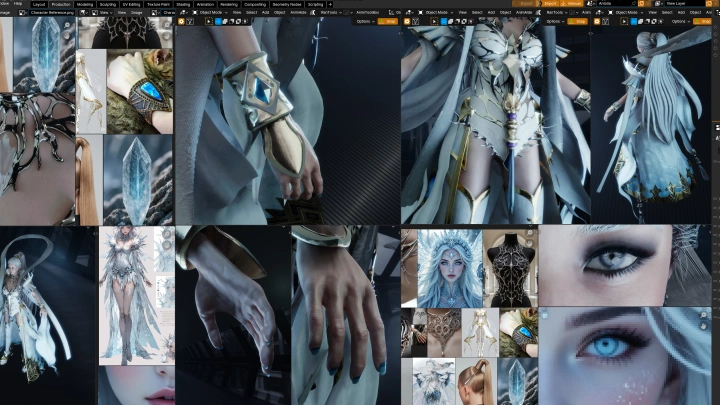
Task: Open the View menu in character back-view viewport
Action: [652, 13]
